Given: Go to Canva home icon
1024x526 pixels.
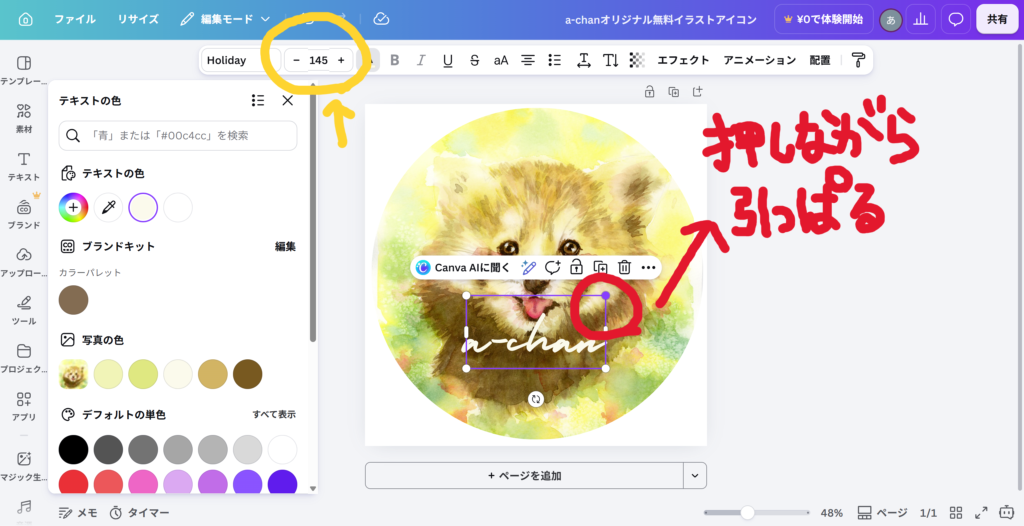Looking at the screenshot, I should point(25,20).
